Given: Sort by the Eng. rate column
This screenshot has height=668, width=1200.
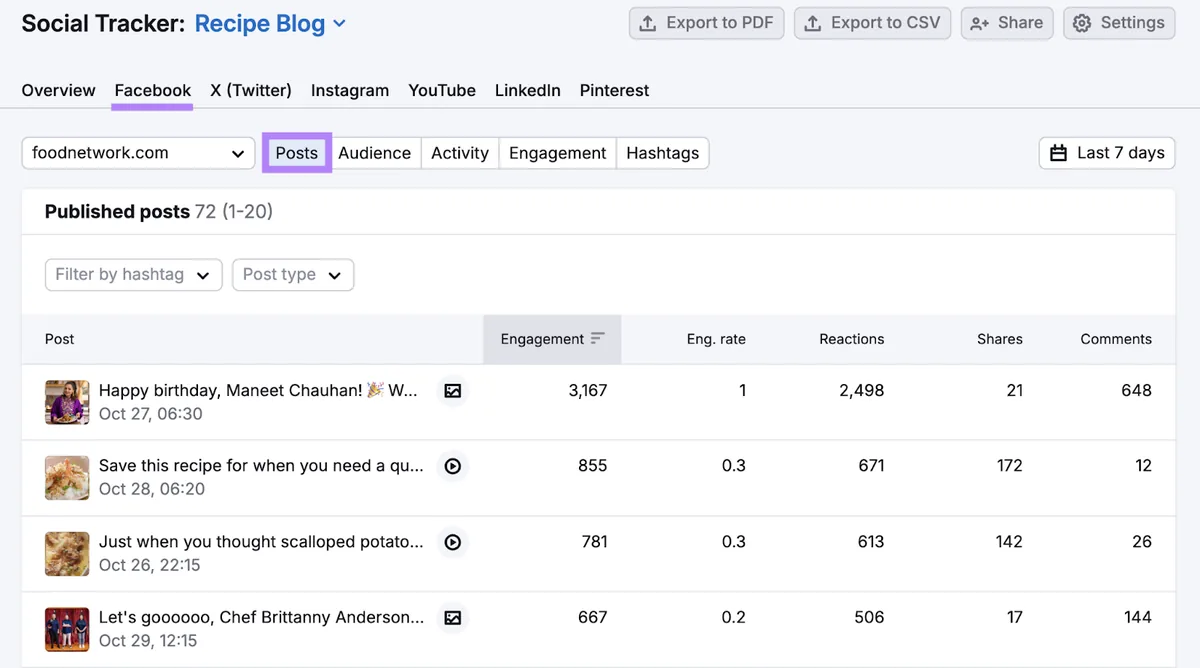Looking at the screenshot, I should (x=716, y=339).
